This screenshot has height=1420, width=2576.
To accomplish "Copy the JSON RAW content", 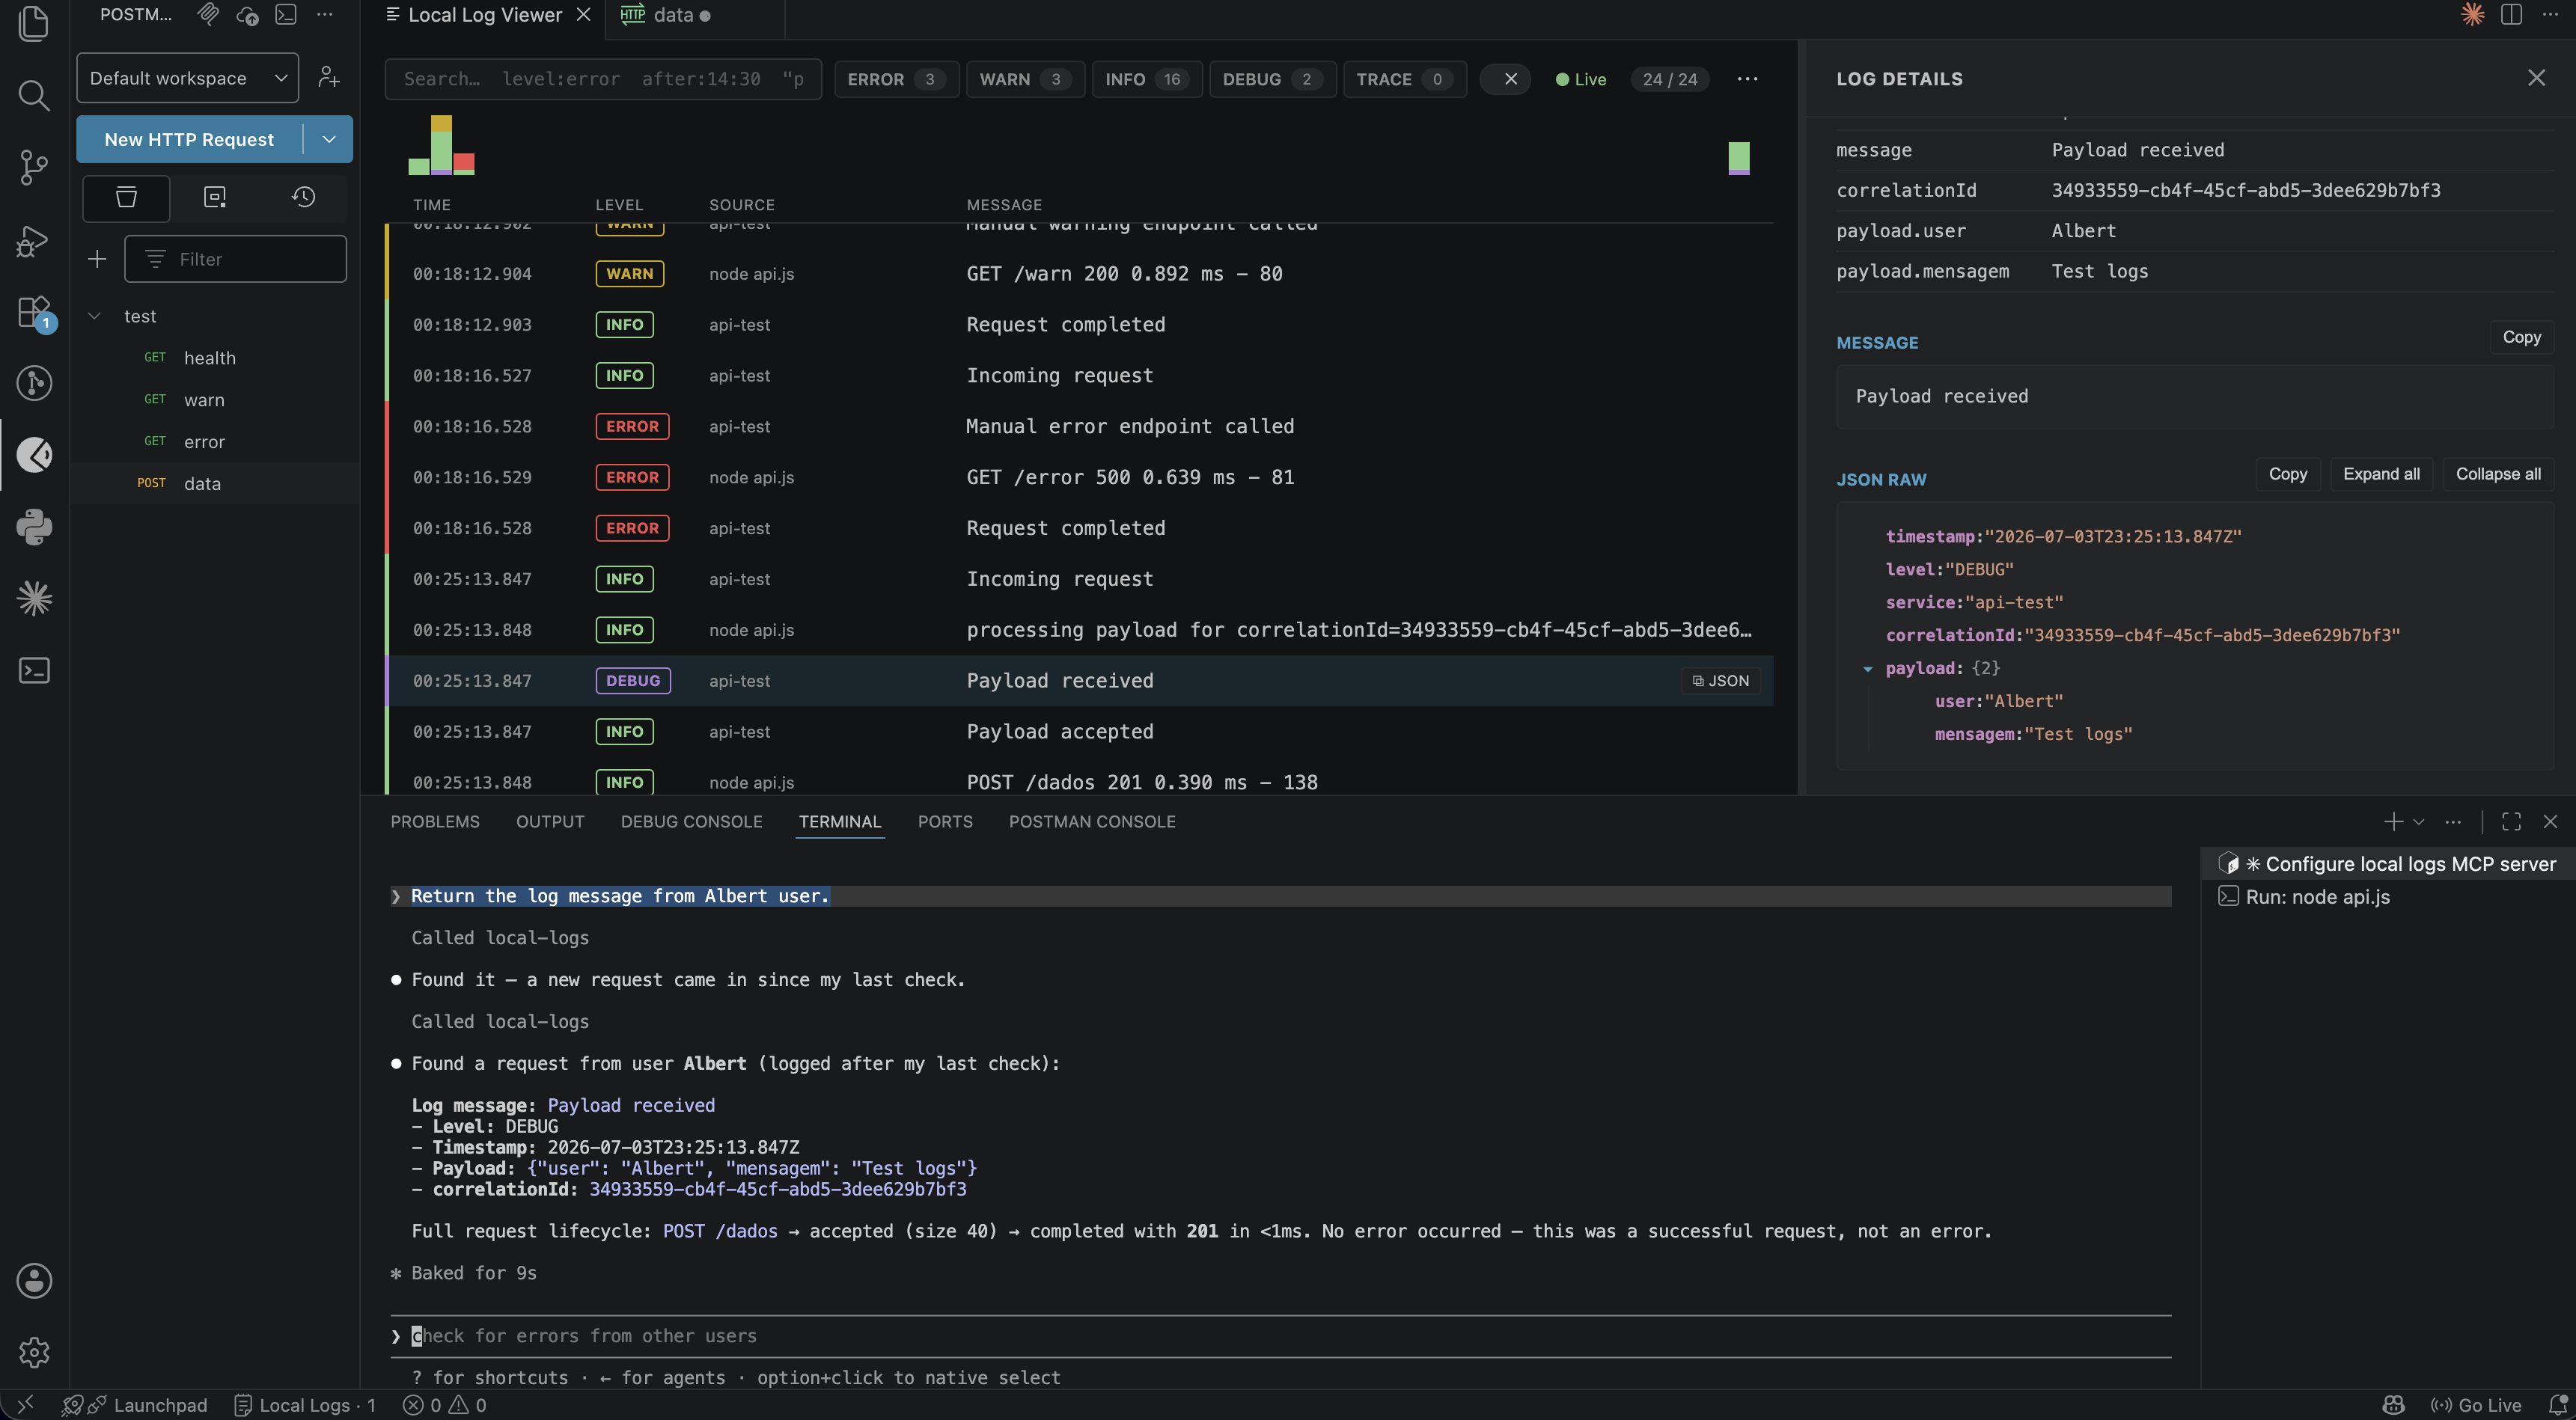I will pyautogui.click(x=2287, y=474).
